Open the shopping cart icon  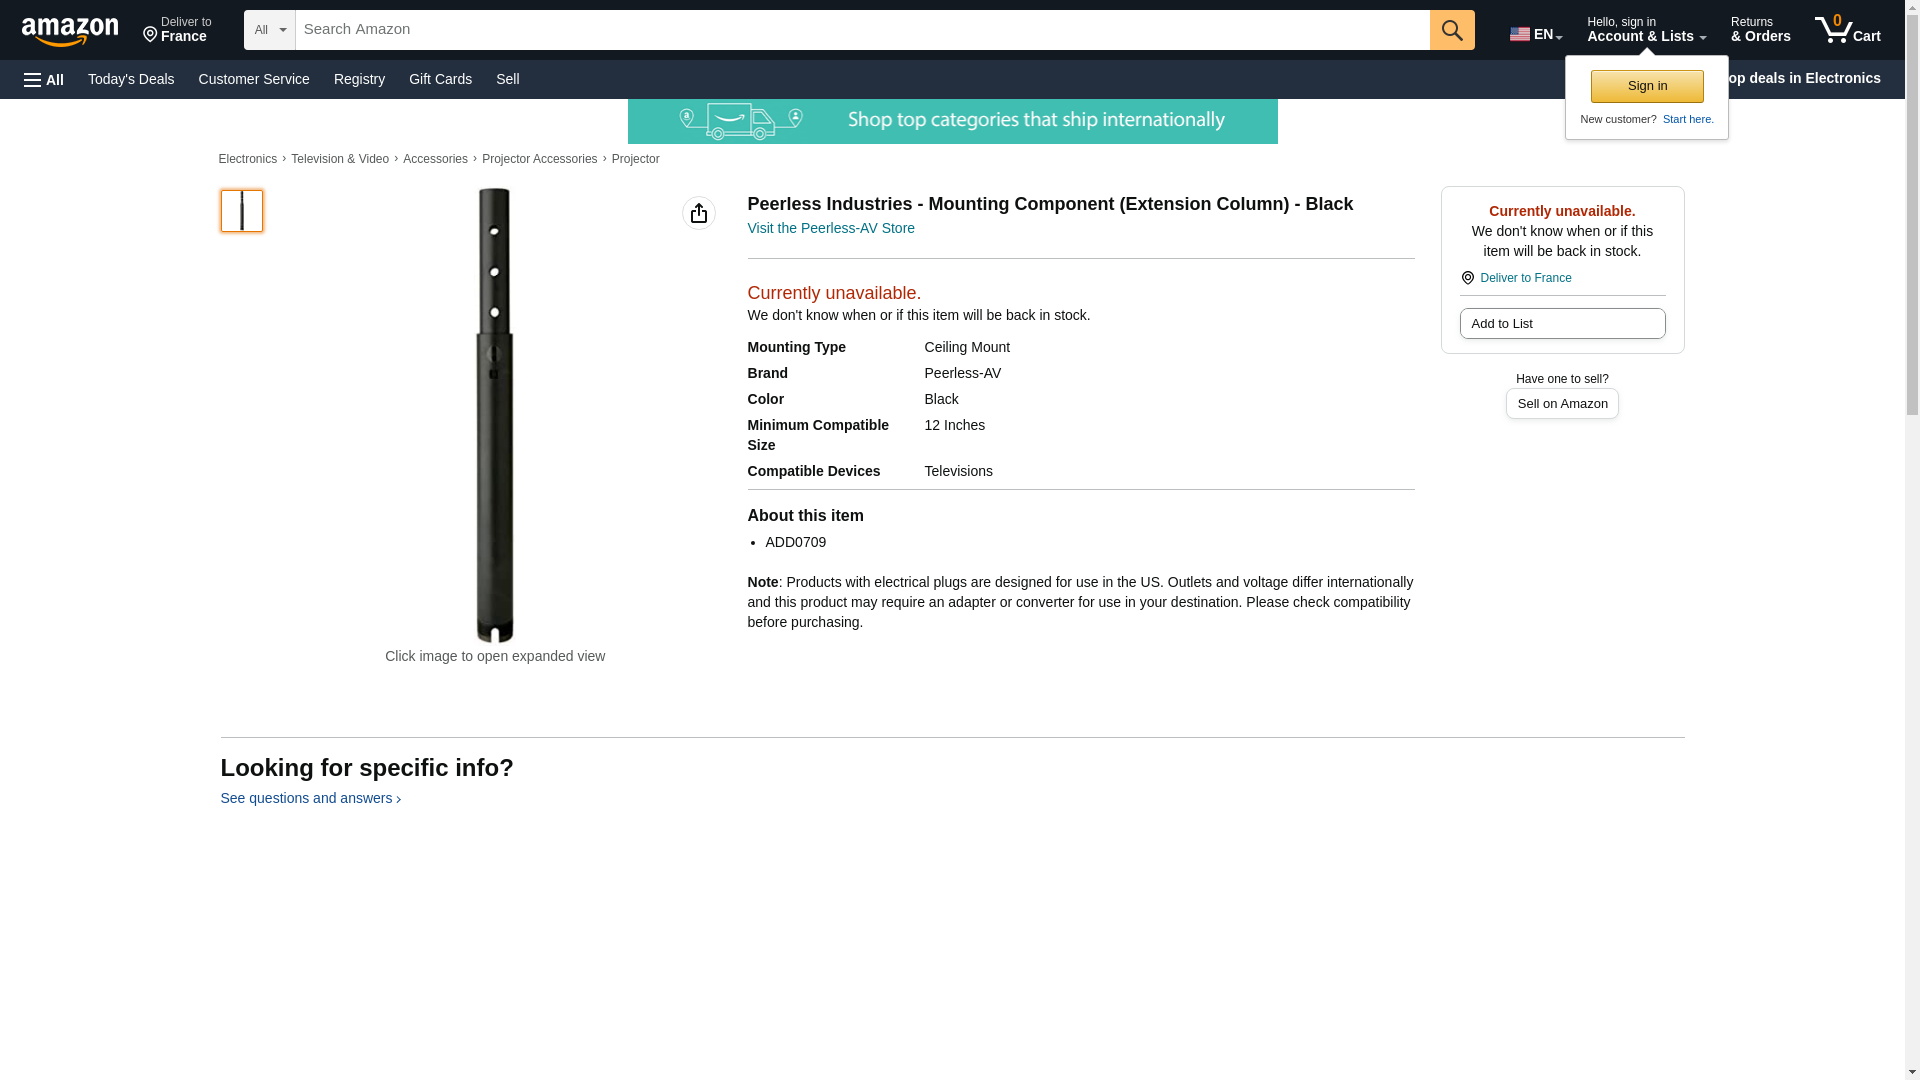(1847, 30)
